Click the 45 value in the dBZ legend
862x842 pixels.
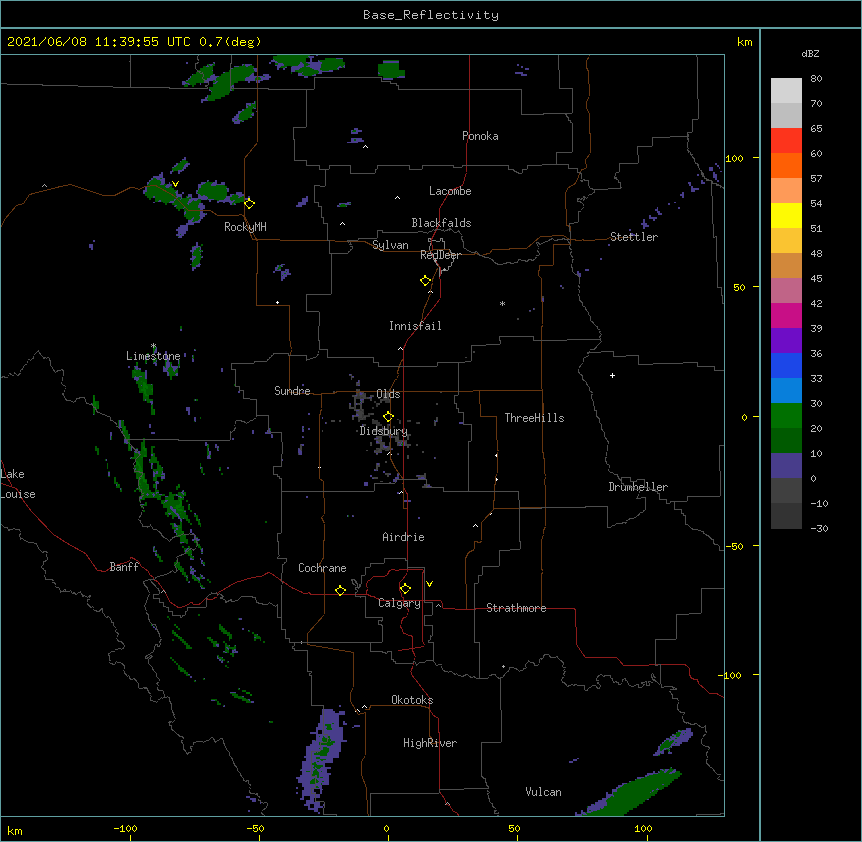point(816,278)
